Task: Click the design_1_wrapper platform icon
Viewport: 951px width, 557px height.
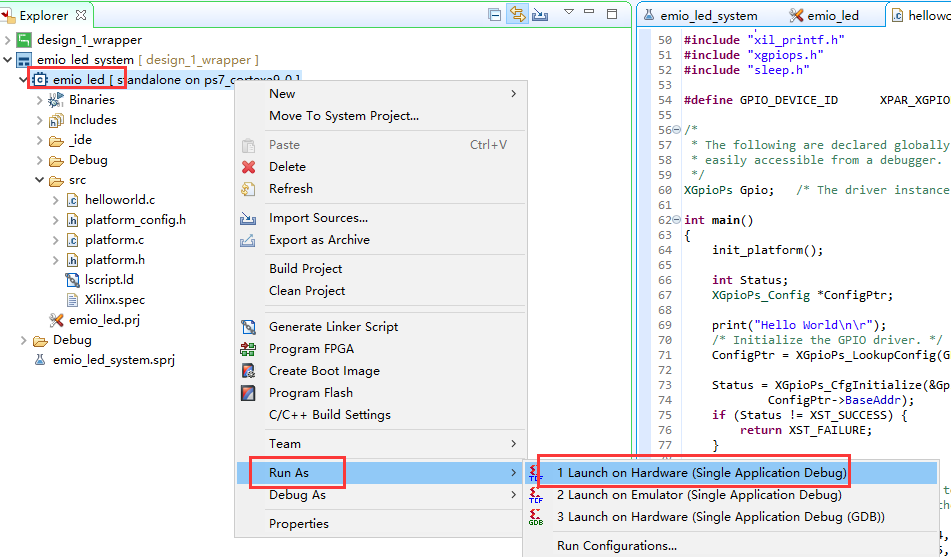Action: (24, 40)
